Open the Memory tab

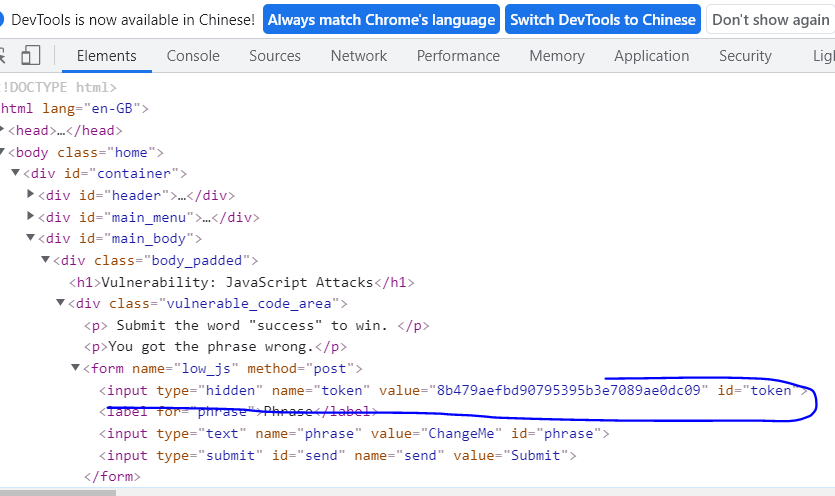click(557, 56)
